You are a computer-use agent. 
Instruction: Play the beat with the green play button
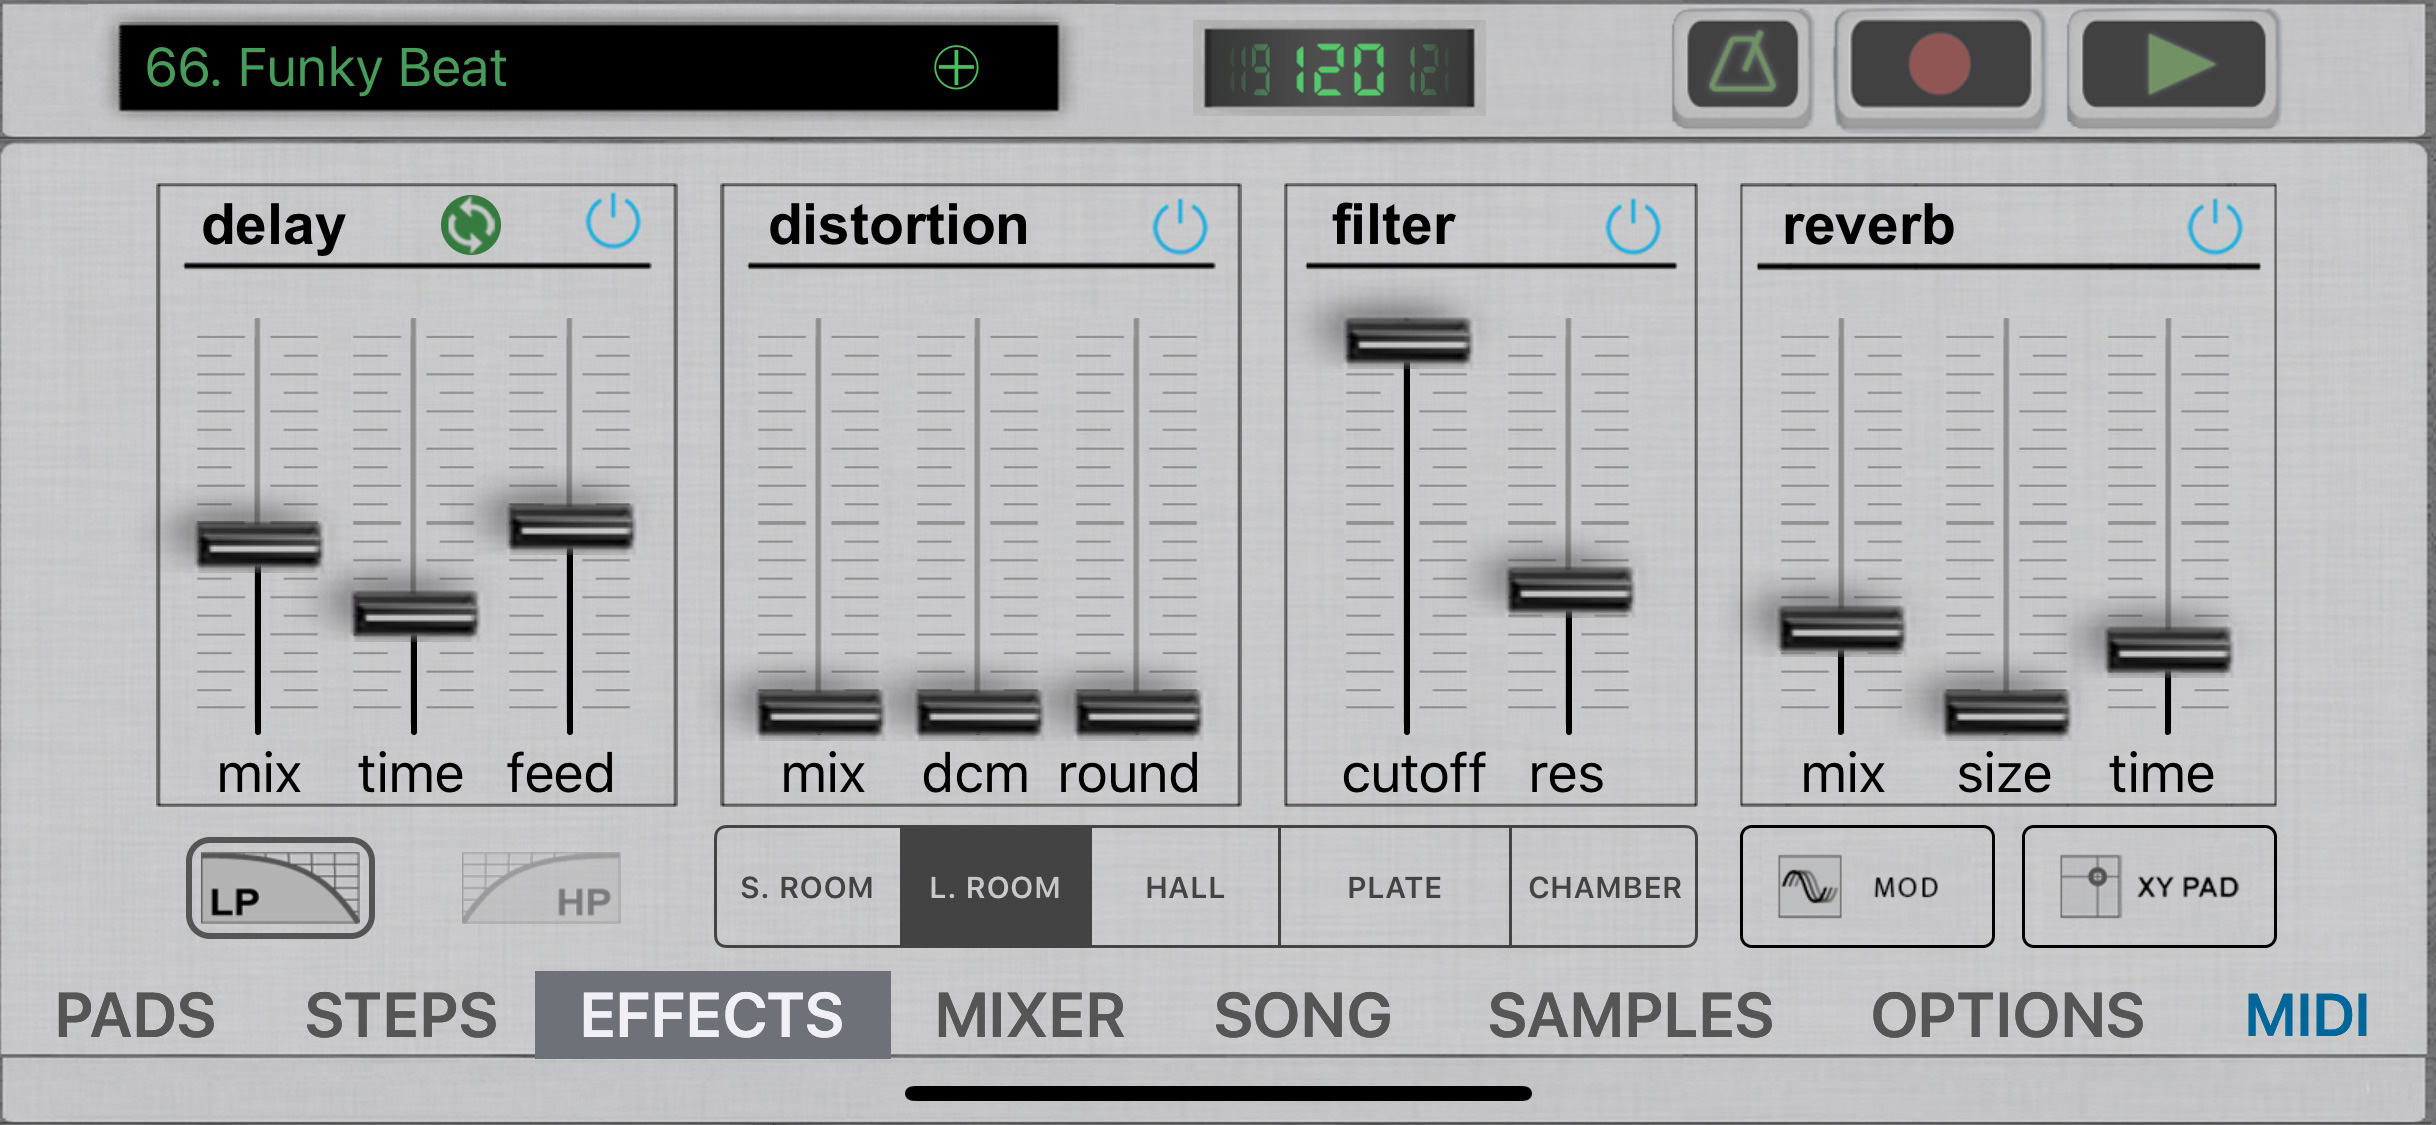[2174, 66]
